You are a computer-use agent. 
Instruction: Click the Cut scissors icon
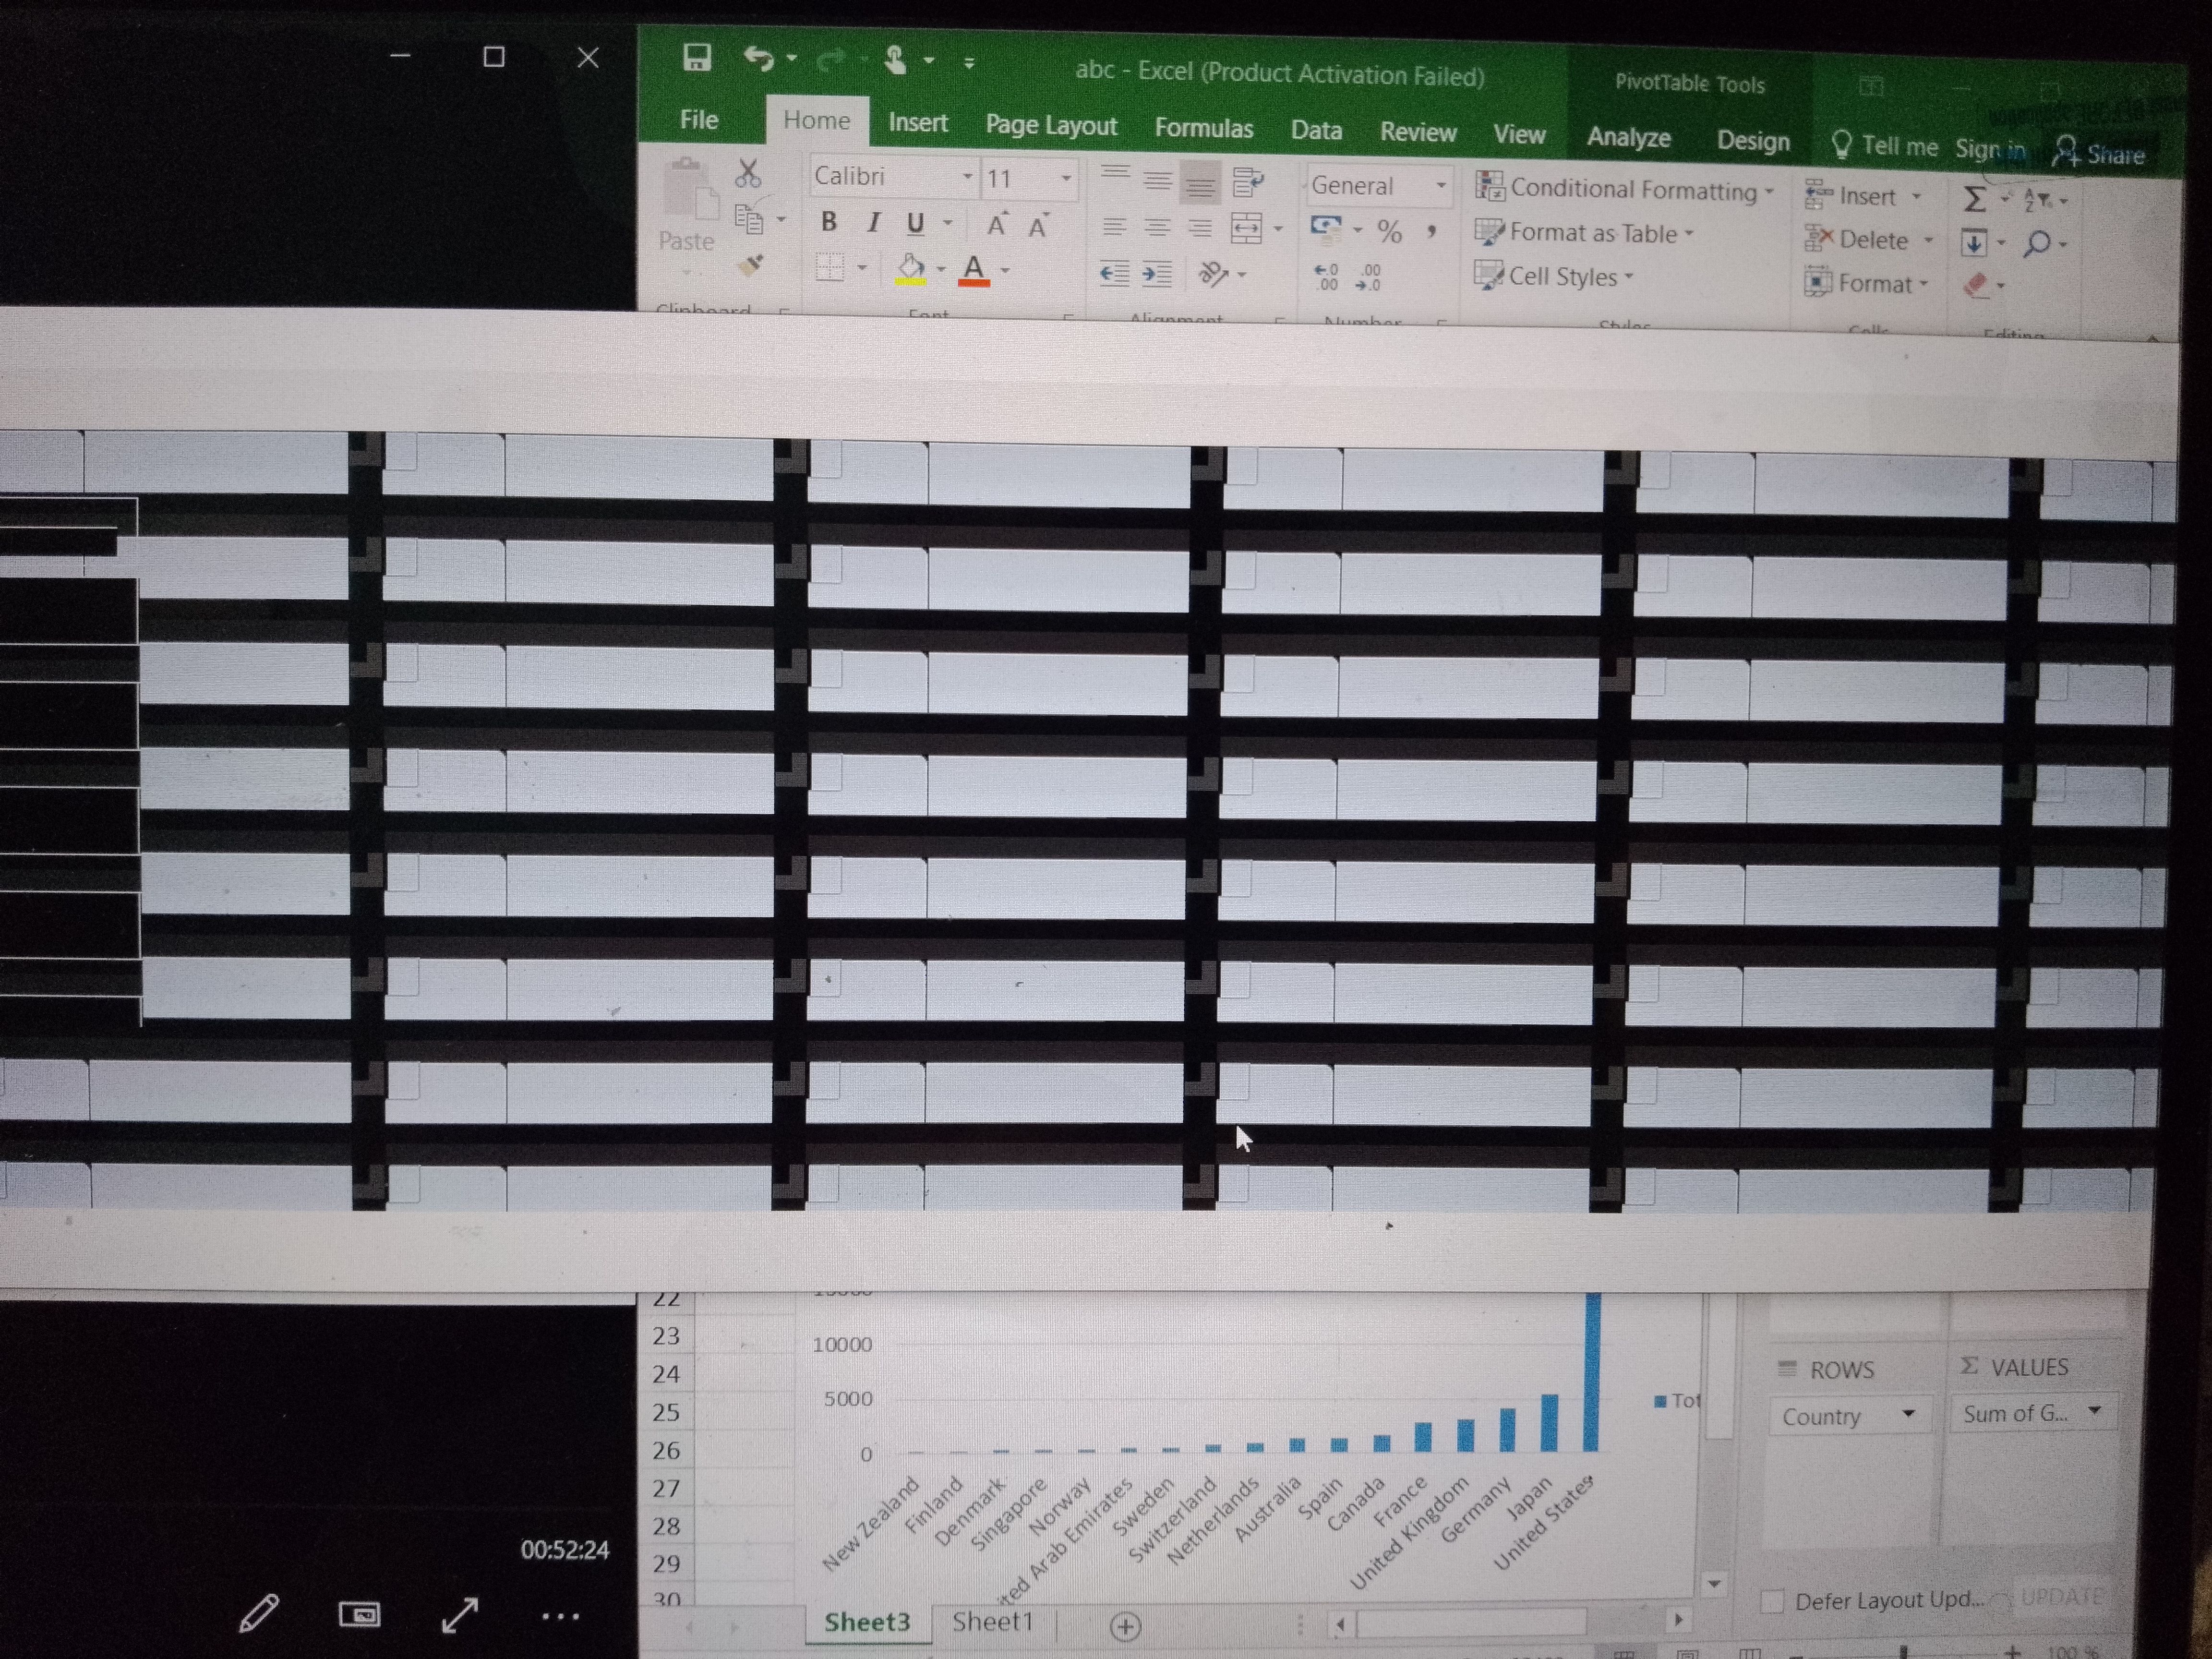click(747, 174)
